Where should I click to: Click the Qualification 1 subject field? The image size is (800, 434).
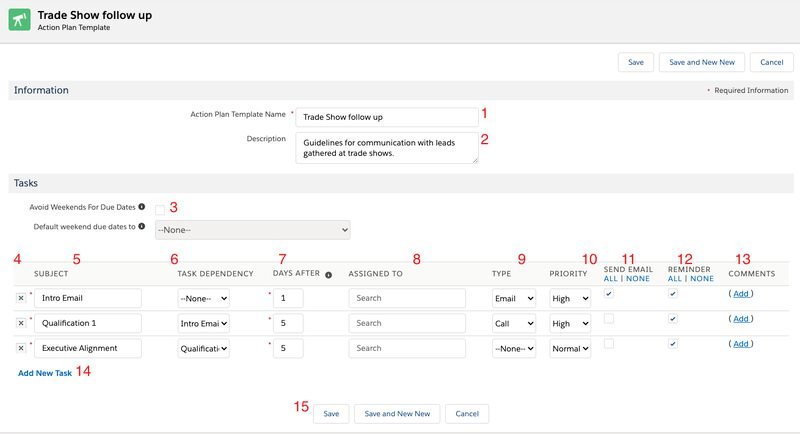tap(88, 323)
